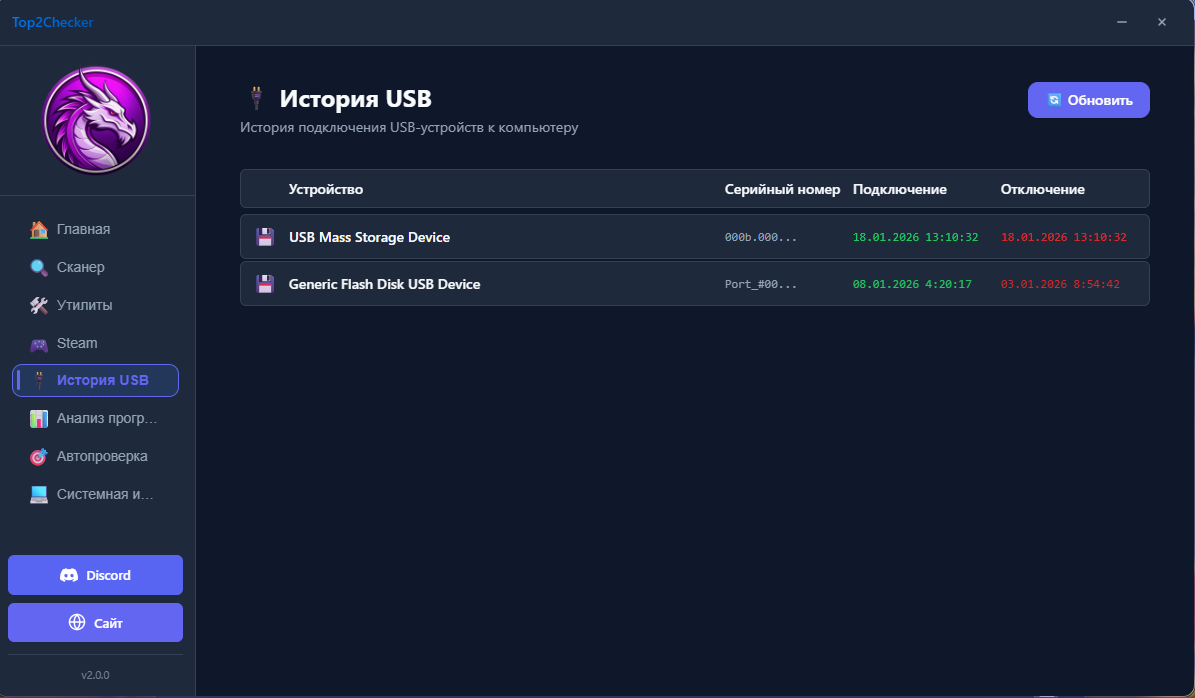Click the chart icon beside Анализ прогр...
1195x698 pixels.
[x=39, y=419]
